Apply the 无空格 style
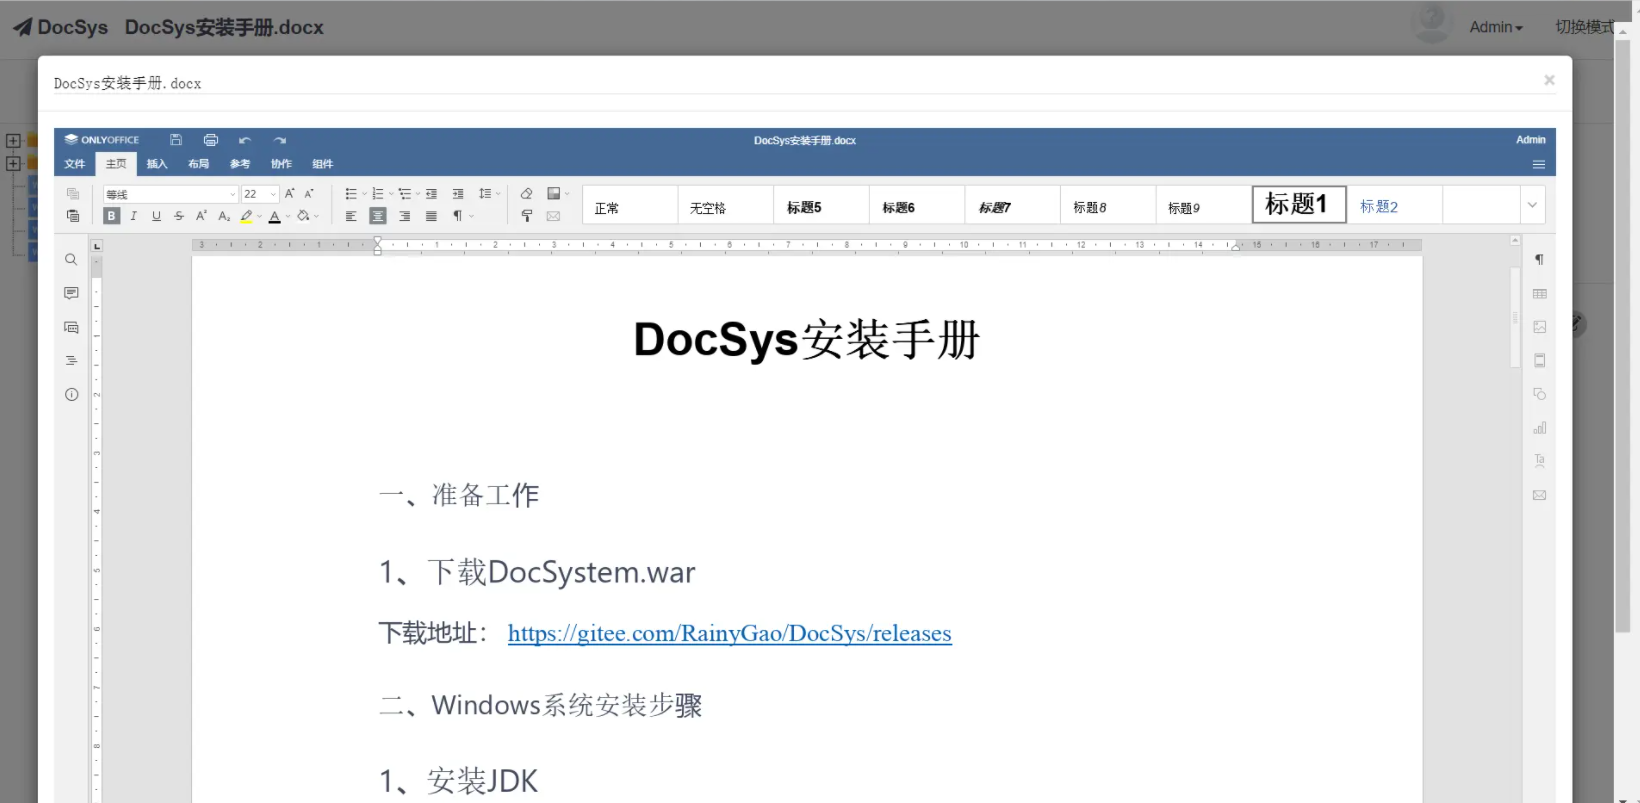 [x=725, y=205]
